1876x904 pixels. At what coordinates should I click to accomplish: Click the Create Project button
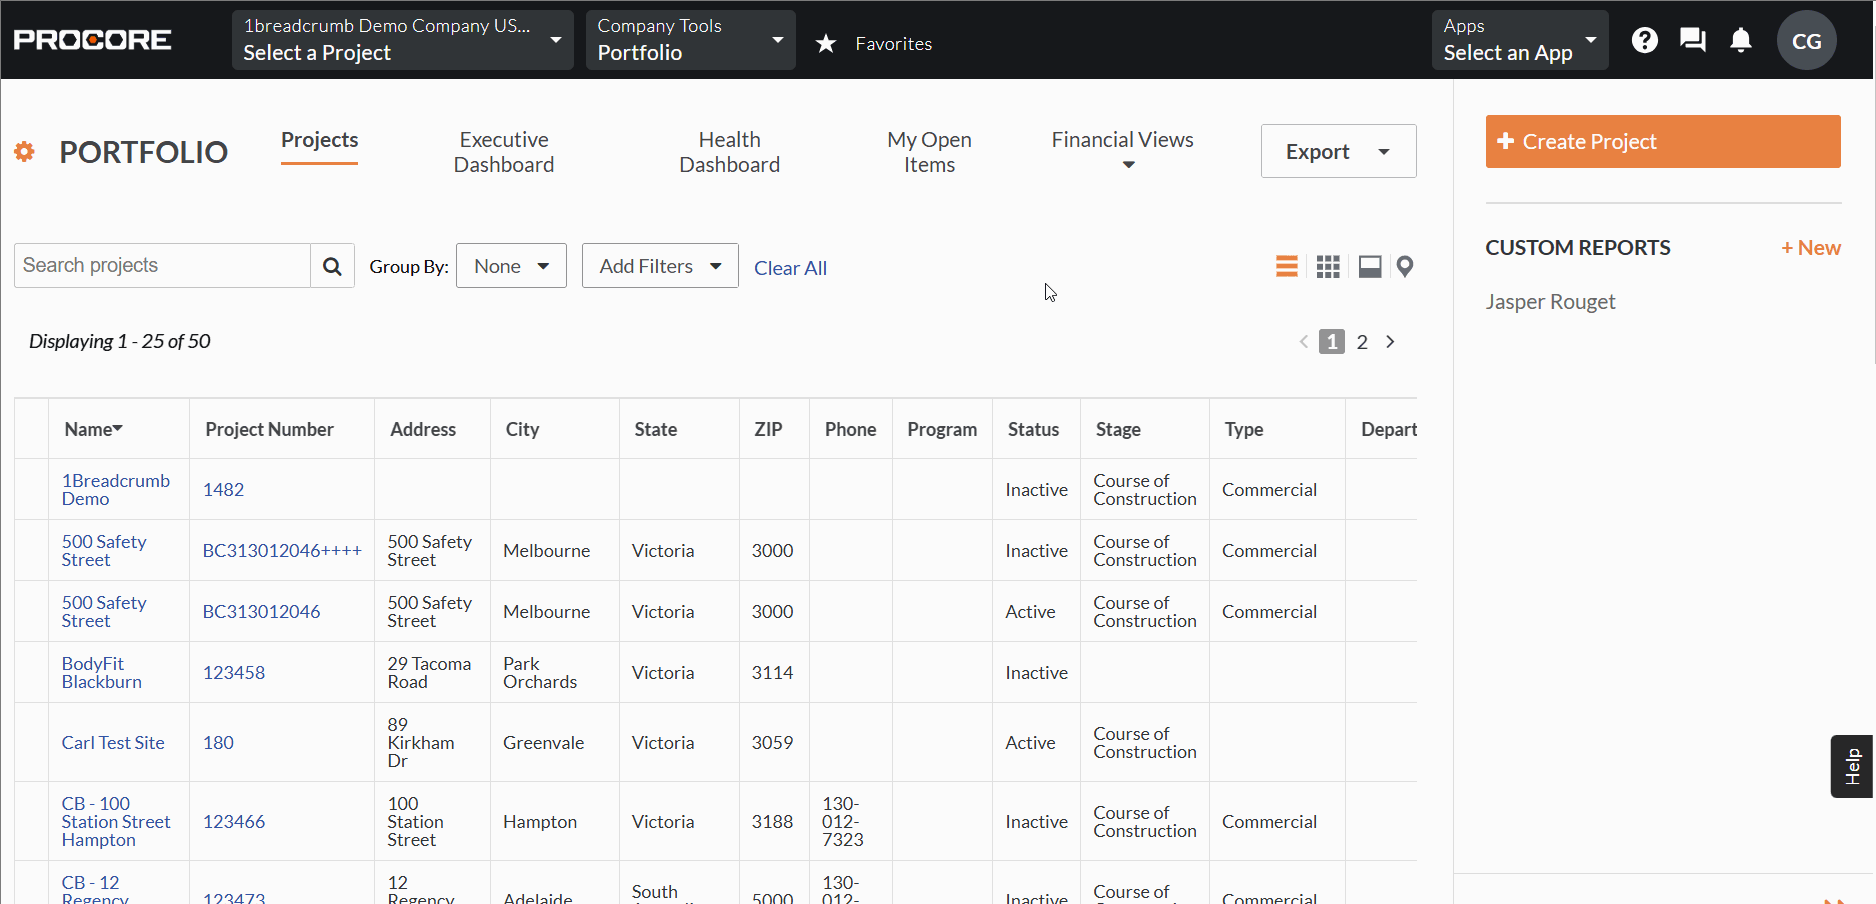pyautogui.click(x=1662, y=141)
